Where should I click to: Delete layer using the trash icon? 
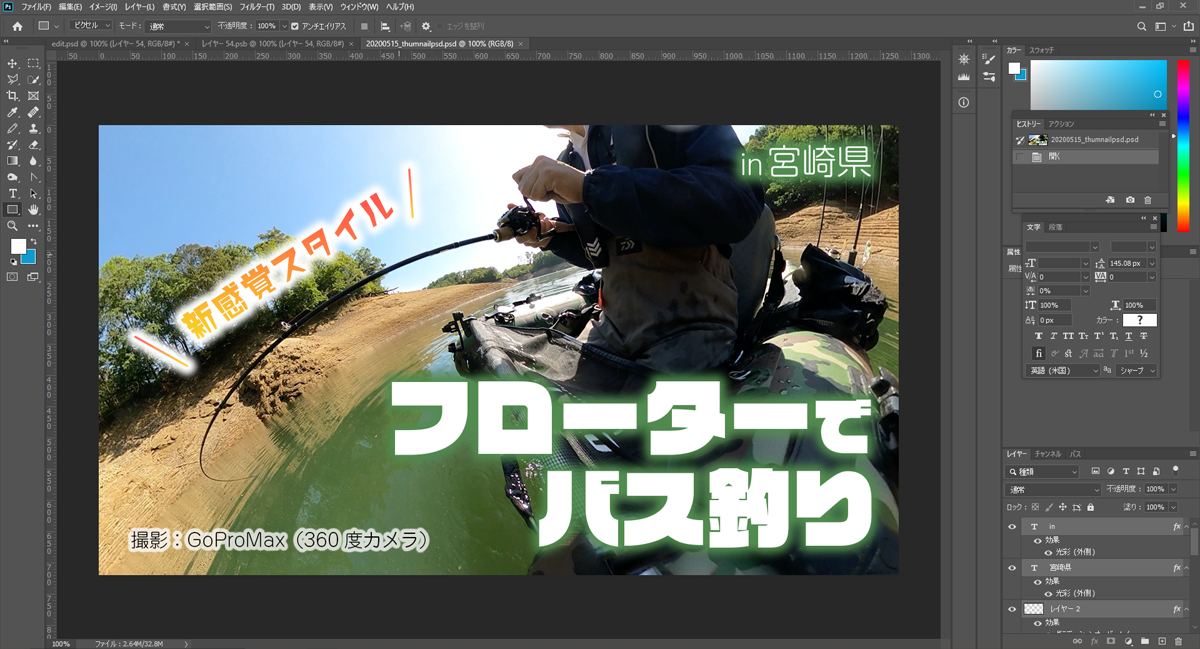1177,640
